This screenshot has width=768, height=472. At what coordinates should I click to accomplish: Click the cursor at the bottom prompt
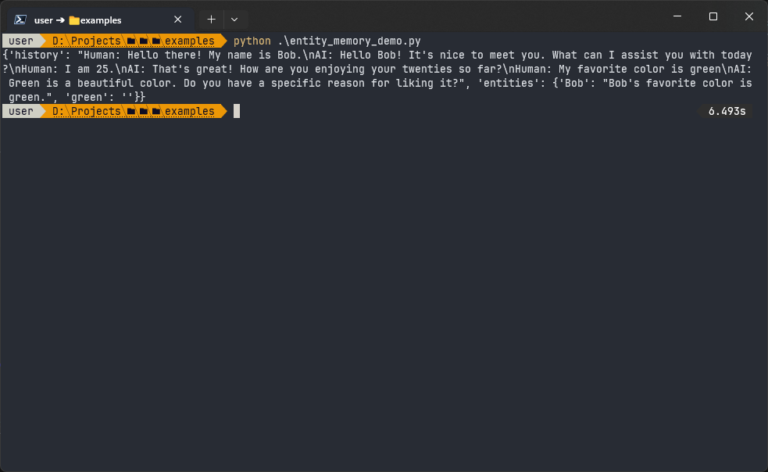pyautogui.click(x=237, y=111)
